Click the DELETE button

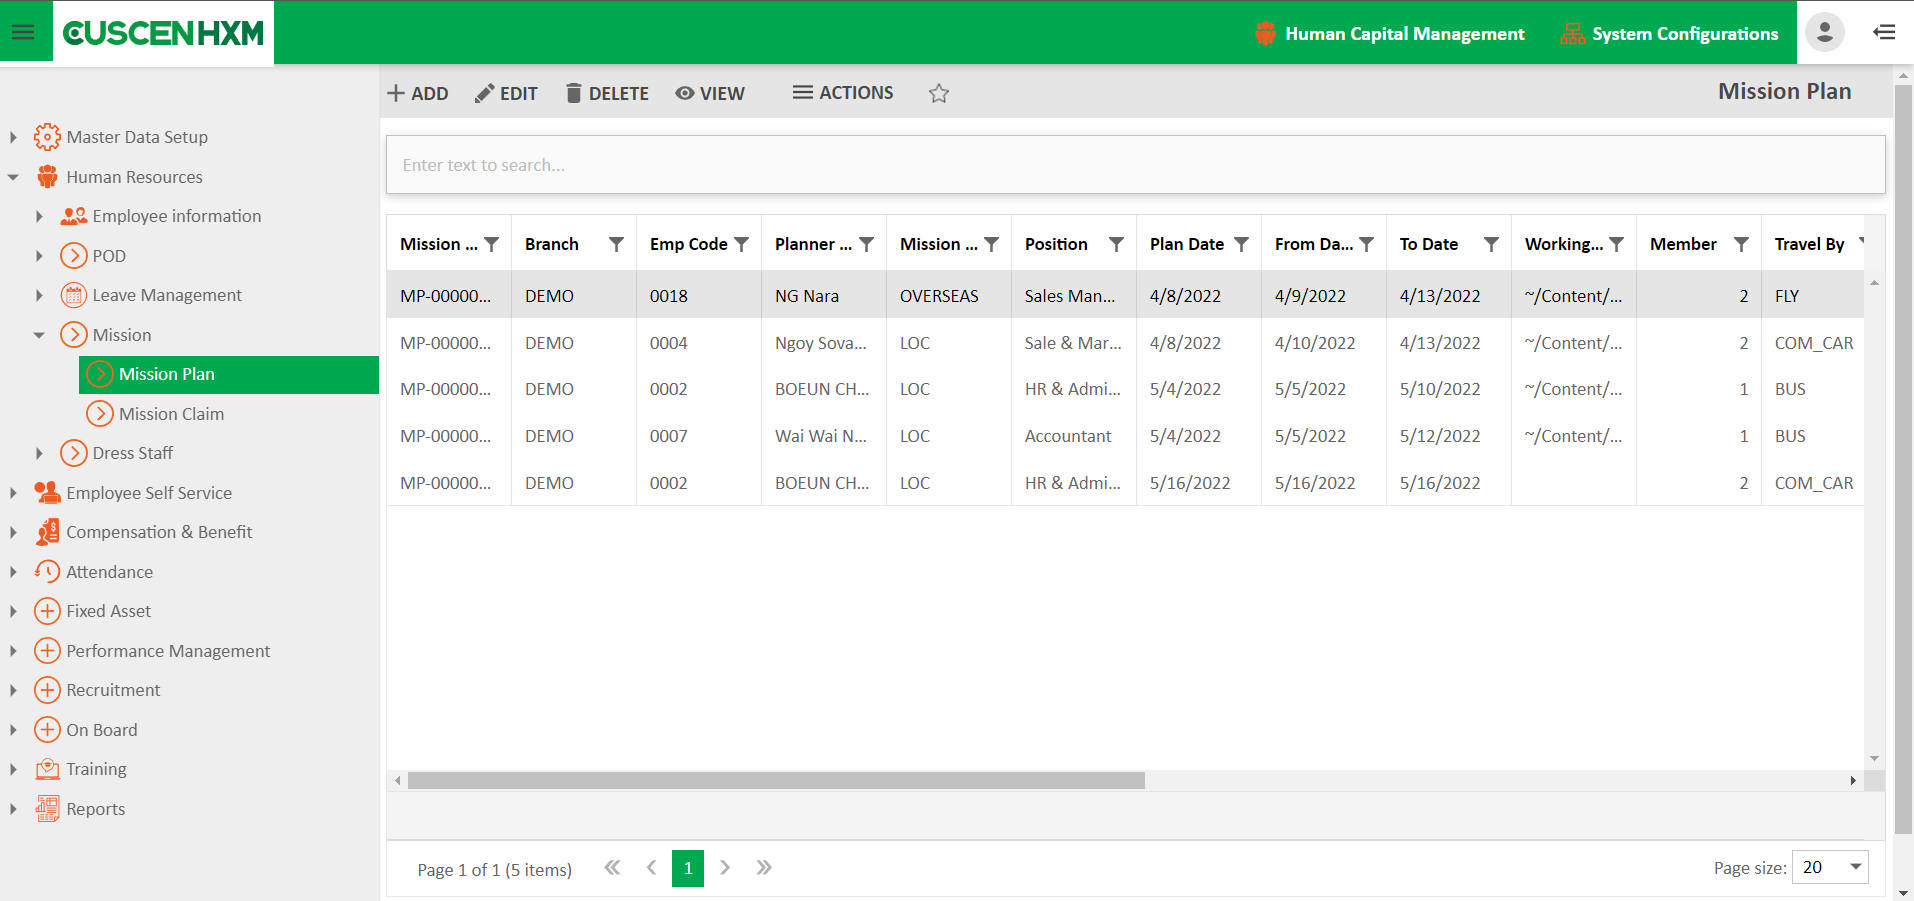coord(607,93)
